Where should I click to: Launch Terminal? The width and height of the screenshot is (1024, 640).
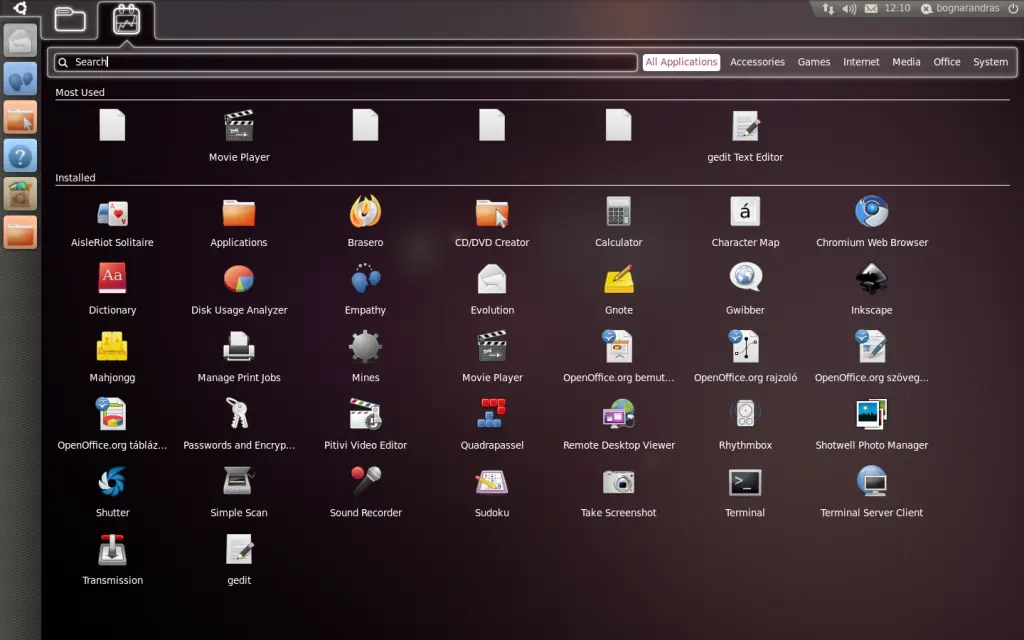[x=745, y=492]
